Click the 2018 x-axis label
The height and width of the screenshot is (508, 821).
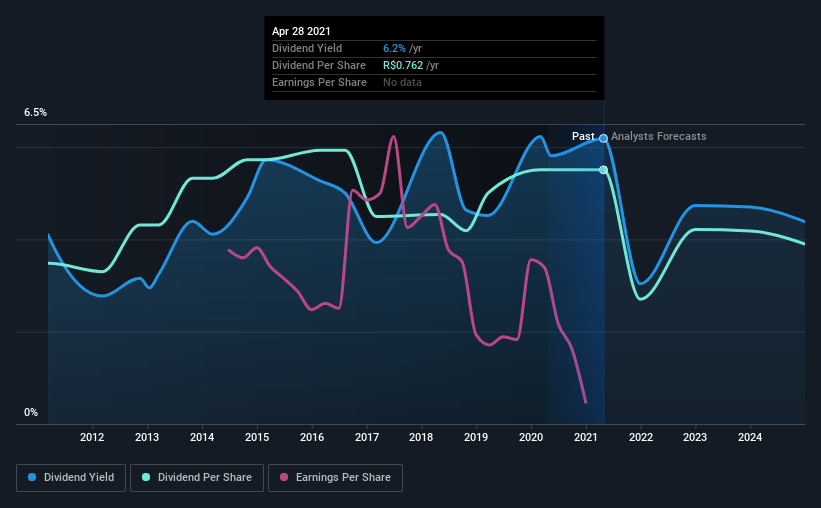pos(421,437)
